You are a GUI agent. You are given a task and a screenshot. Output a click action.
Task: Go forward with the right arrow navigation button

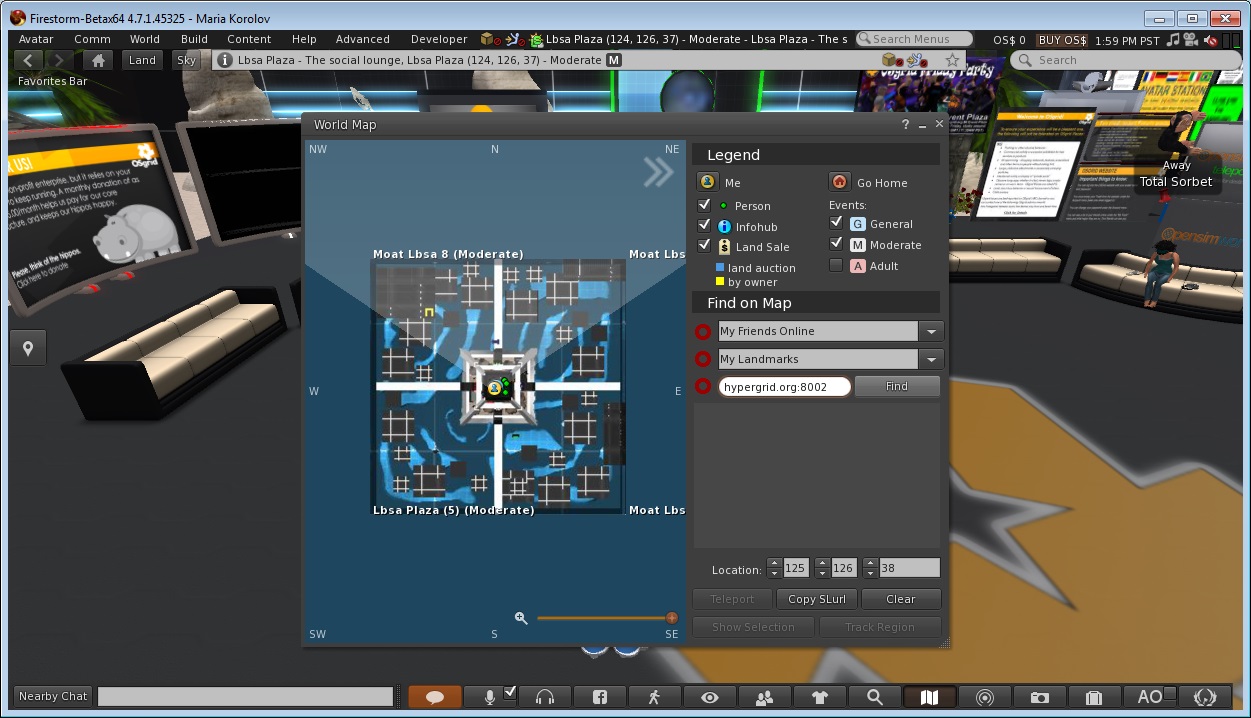(x=60, y=60)
